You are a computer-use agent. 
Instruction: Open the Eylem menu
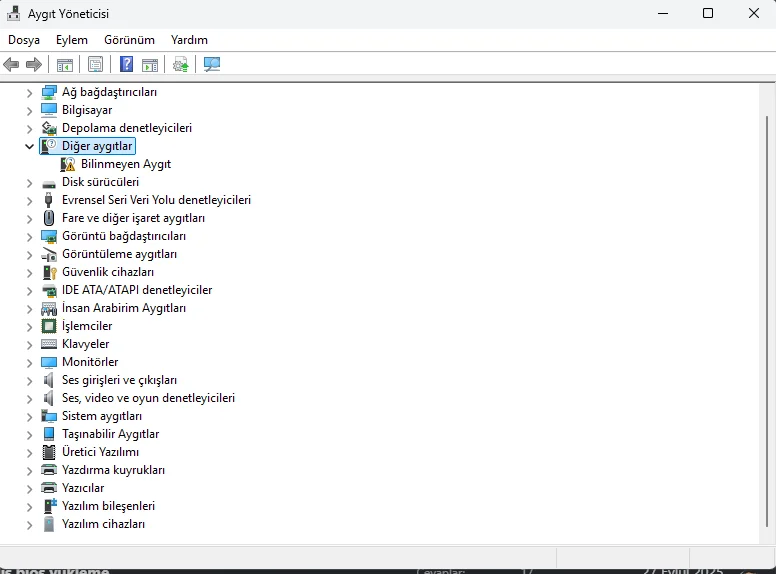click(x=72, y=40)
